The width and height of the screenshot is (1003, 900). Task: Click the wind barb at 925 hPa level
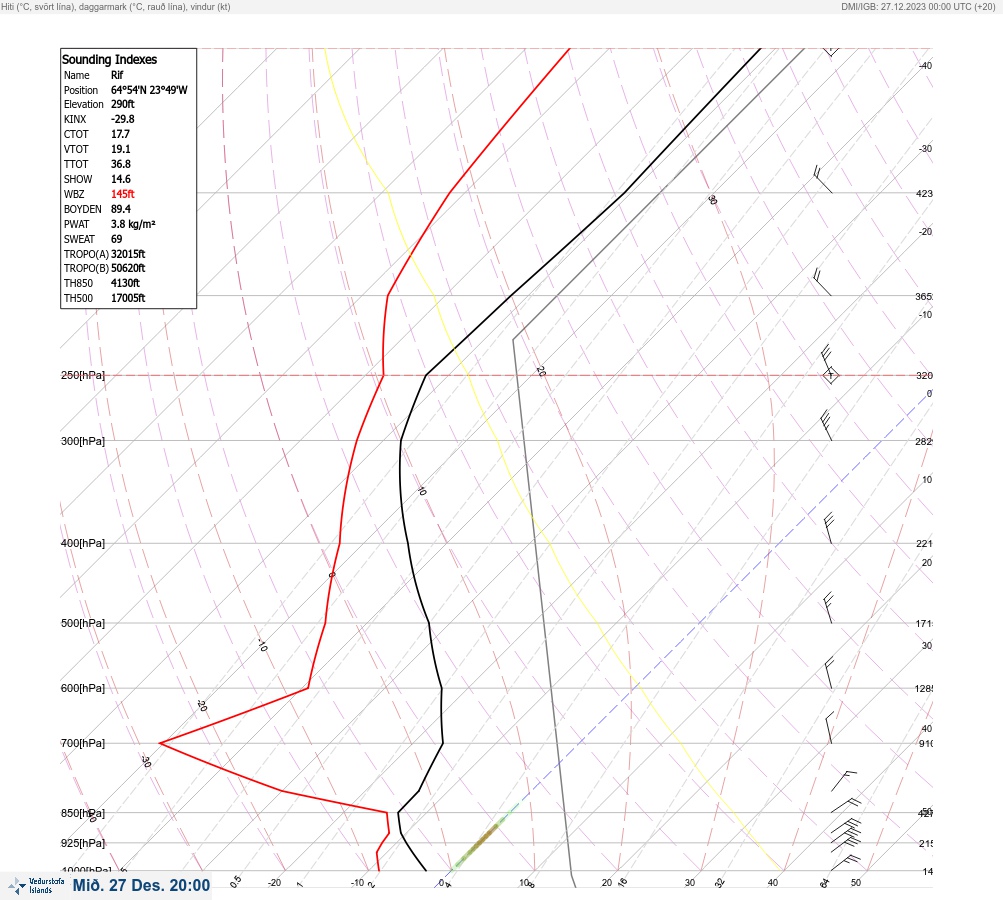[x=846, y=835]
